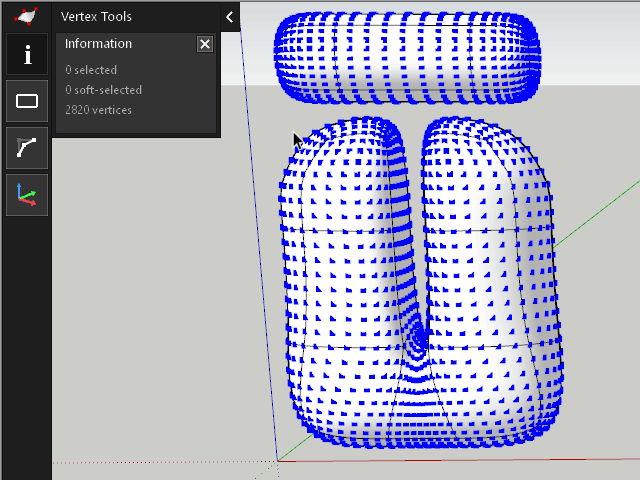This screenshot has width=640, height=480.
Task: Click the top capsule-shaped mesh
Action: (407, 57)
